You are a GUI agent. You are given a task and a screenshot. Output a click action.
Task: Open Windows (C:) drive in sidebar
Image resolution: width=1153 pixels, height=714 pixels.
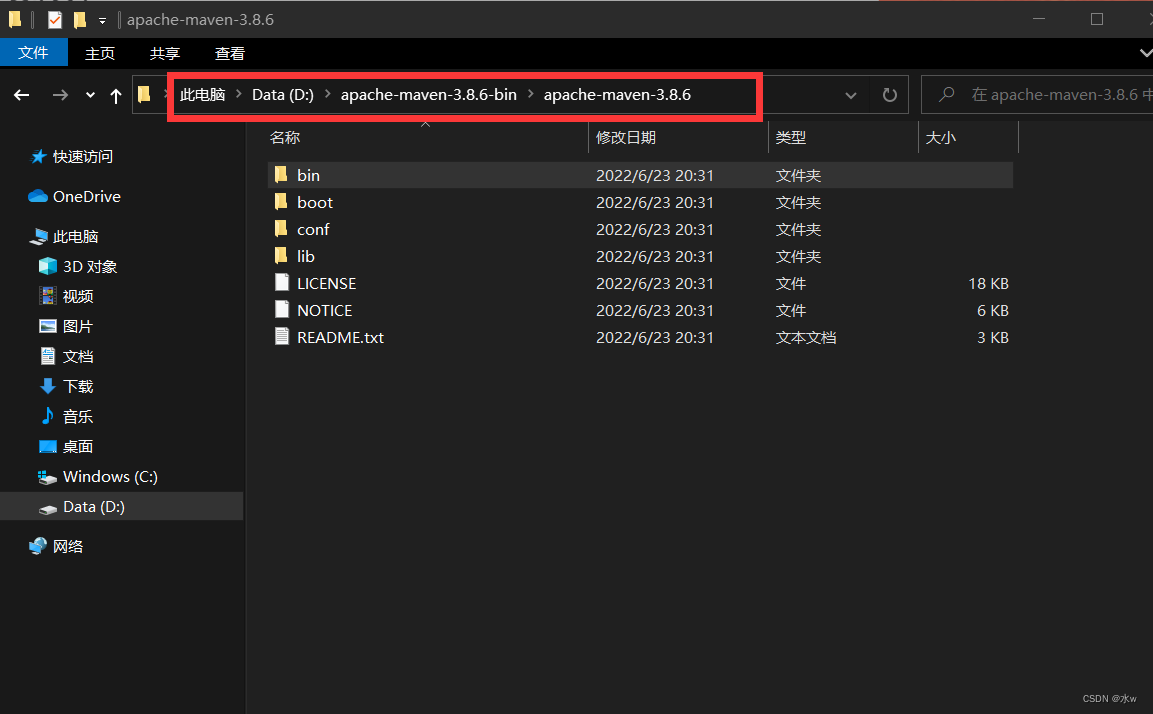pos(110,476)
